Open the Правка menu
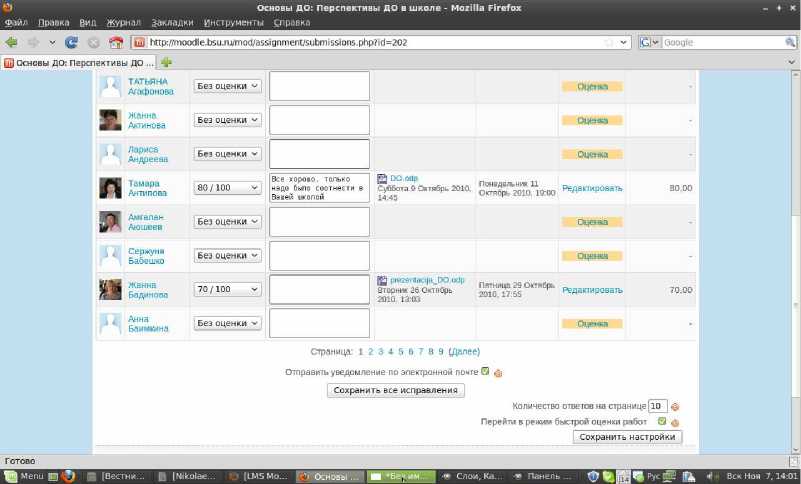801x484 pixels. point(54,22)
